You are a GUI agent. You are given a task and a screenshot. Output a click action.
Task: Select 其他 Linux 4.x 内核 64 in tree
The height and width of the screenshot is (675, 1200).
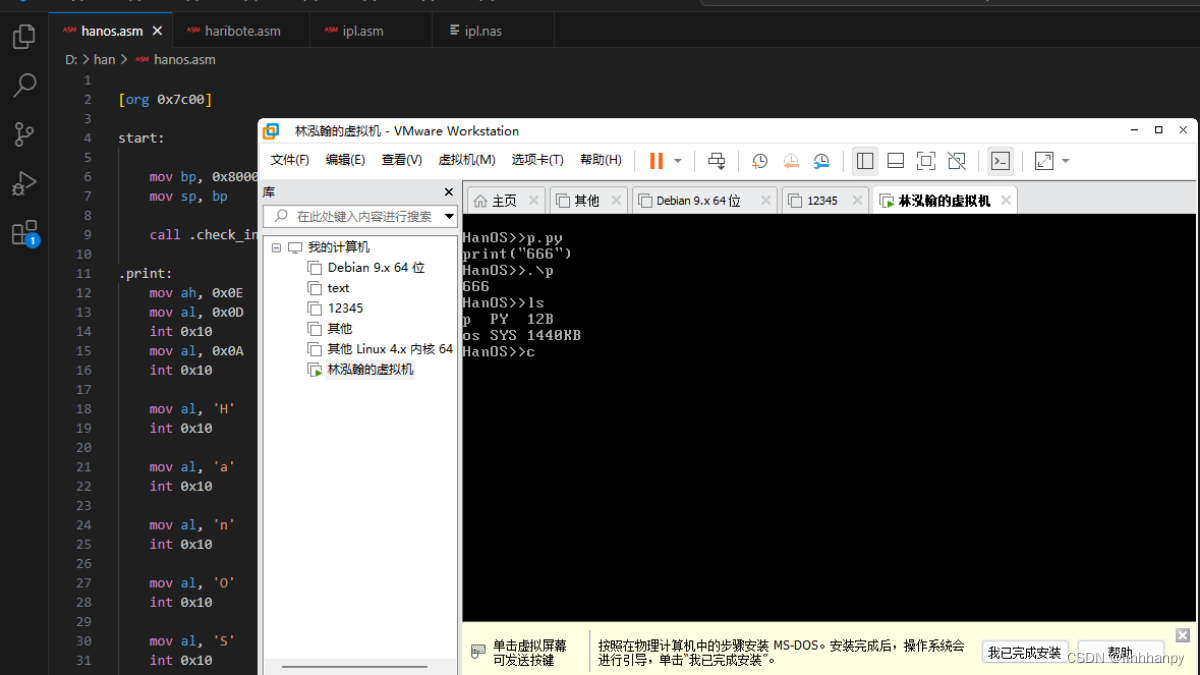click(390, 349)
